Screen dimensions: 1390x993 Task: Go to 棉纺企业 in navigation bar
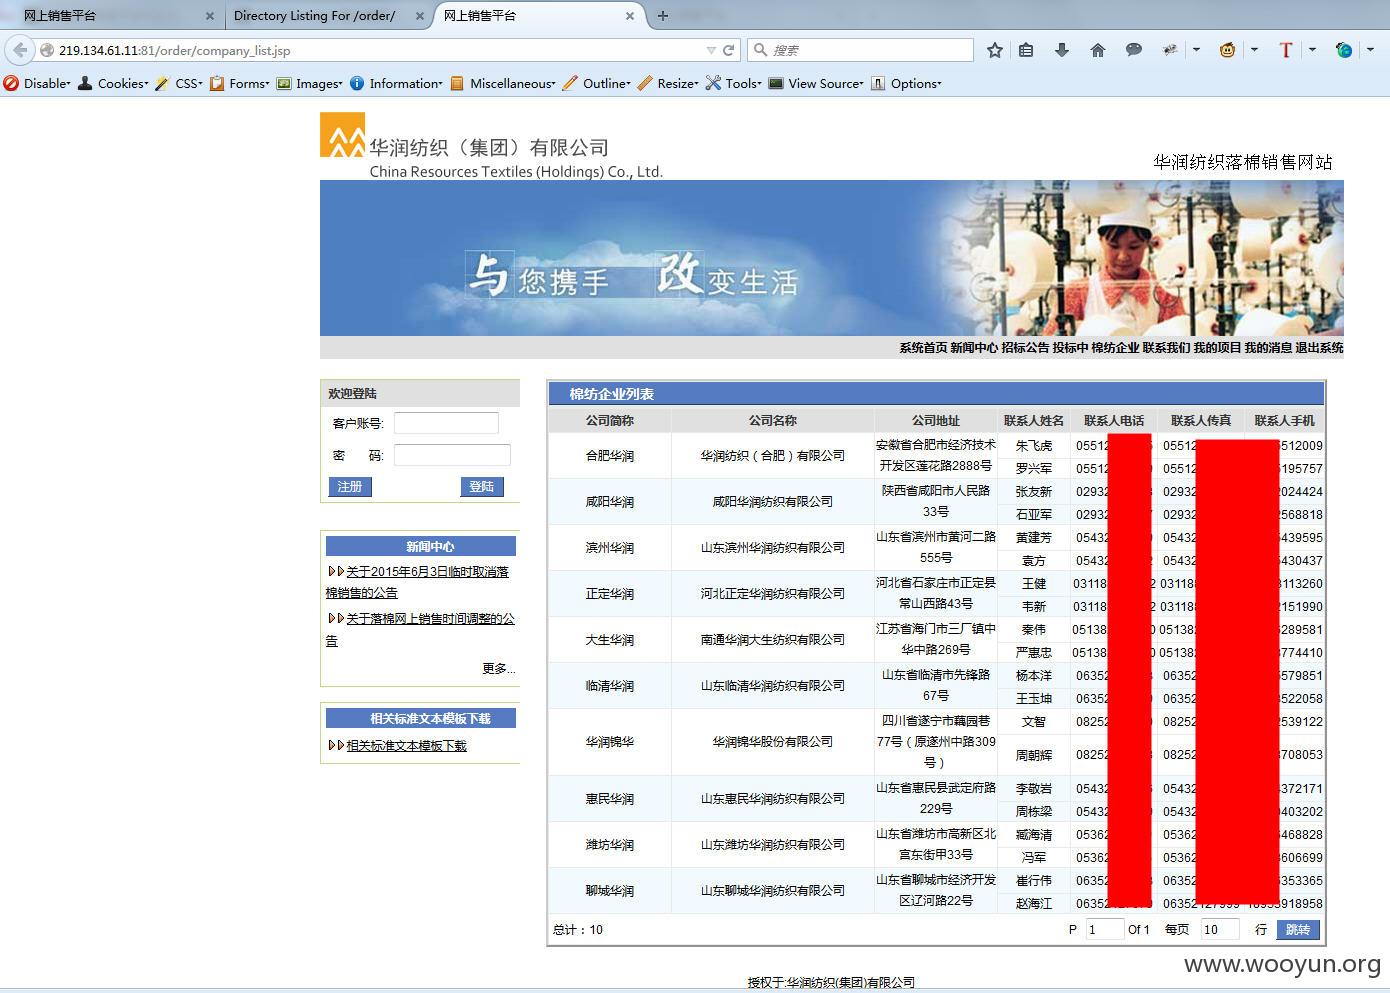[x=1115, y=348]
